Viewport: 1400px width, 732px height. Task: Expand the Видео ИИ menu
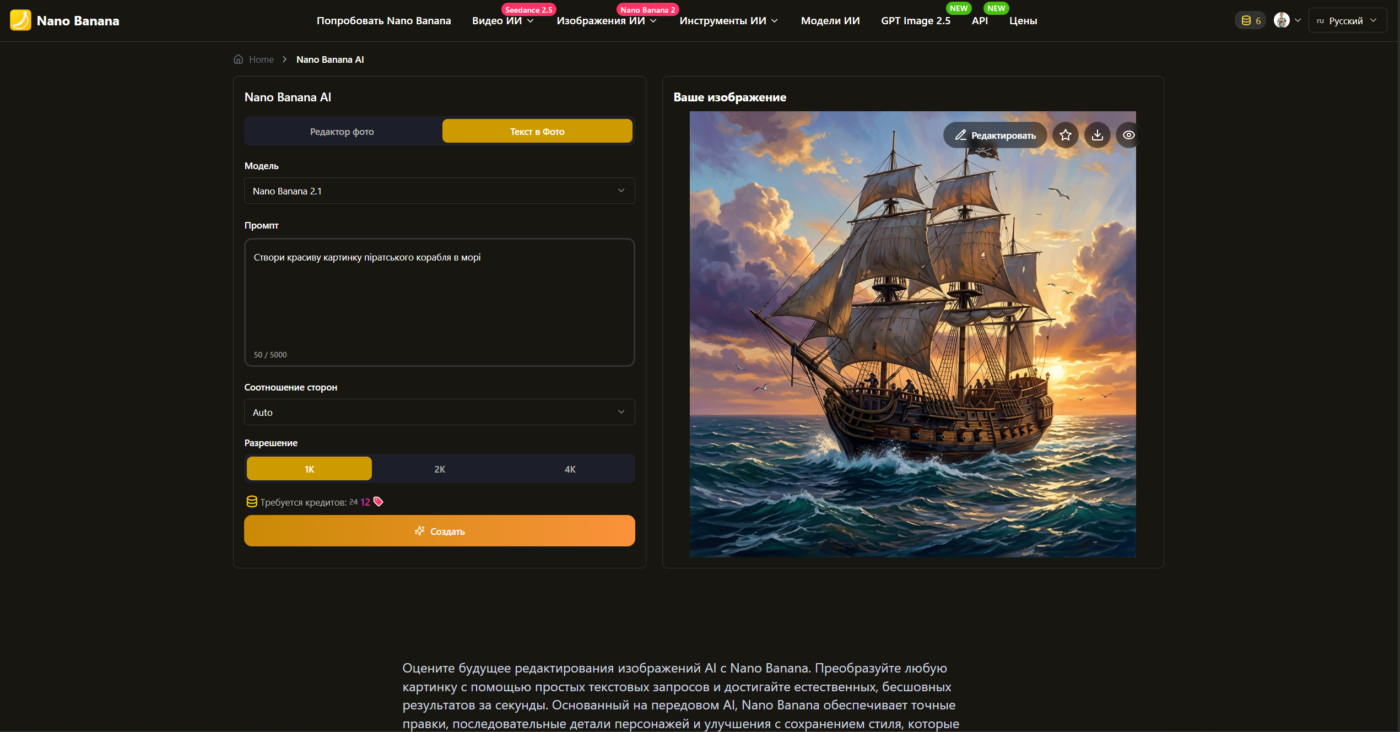(503, 21)
